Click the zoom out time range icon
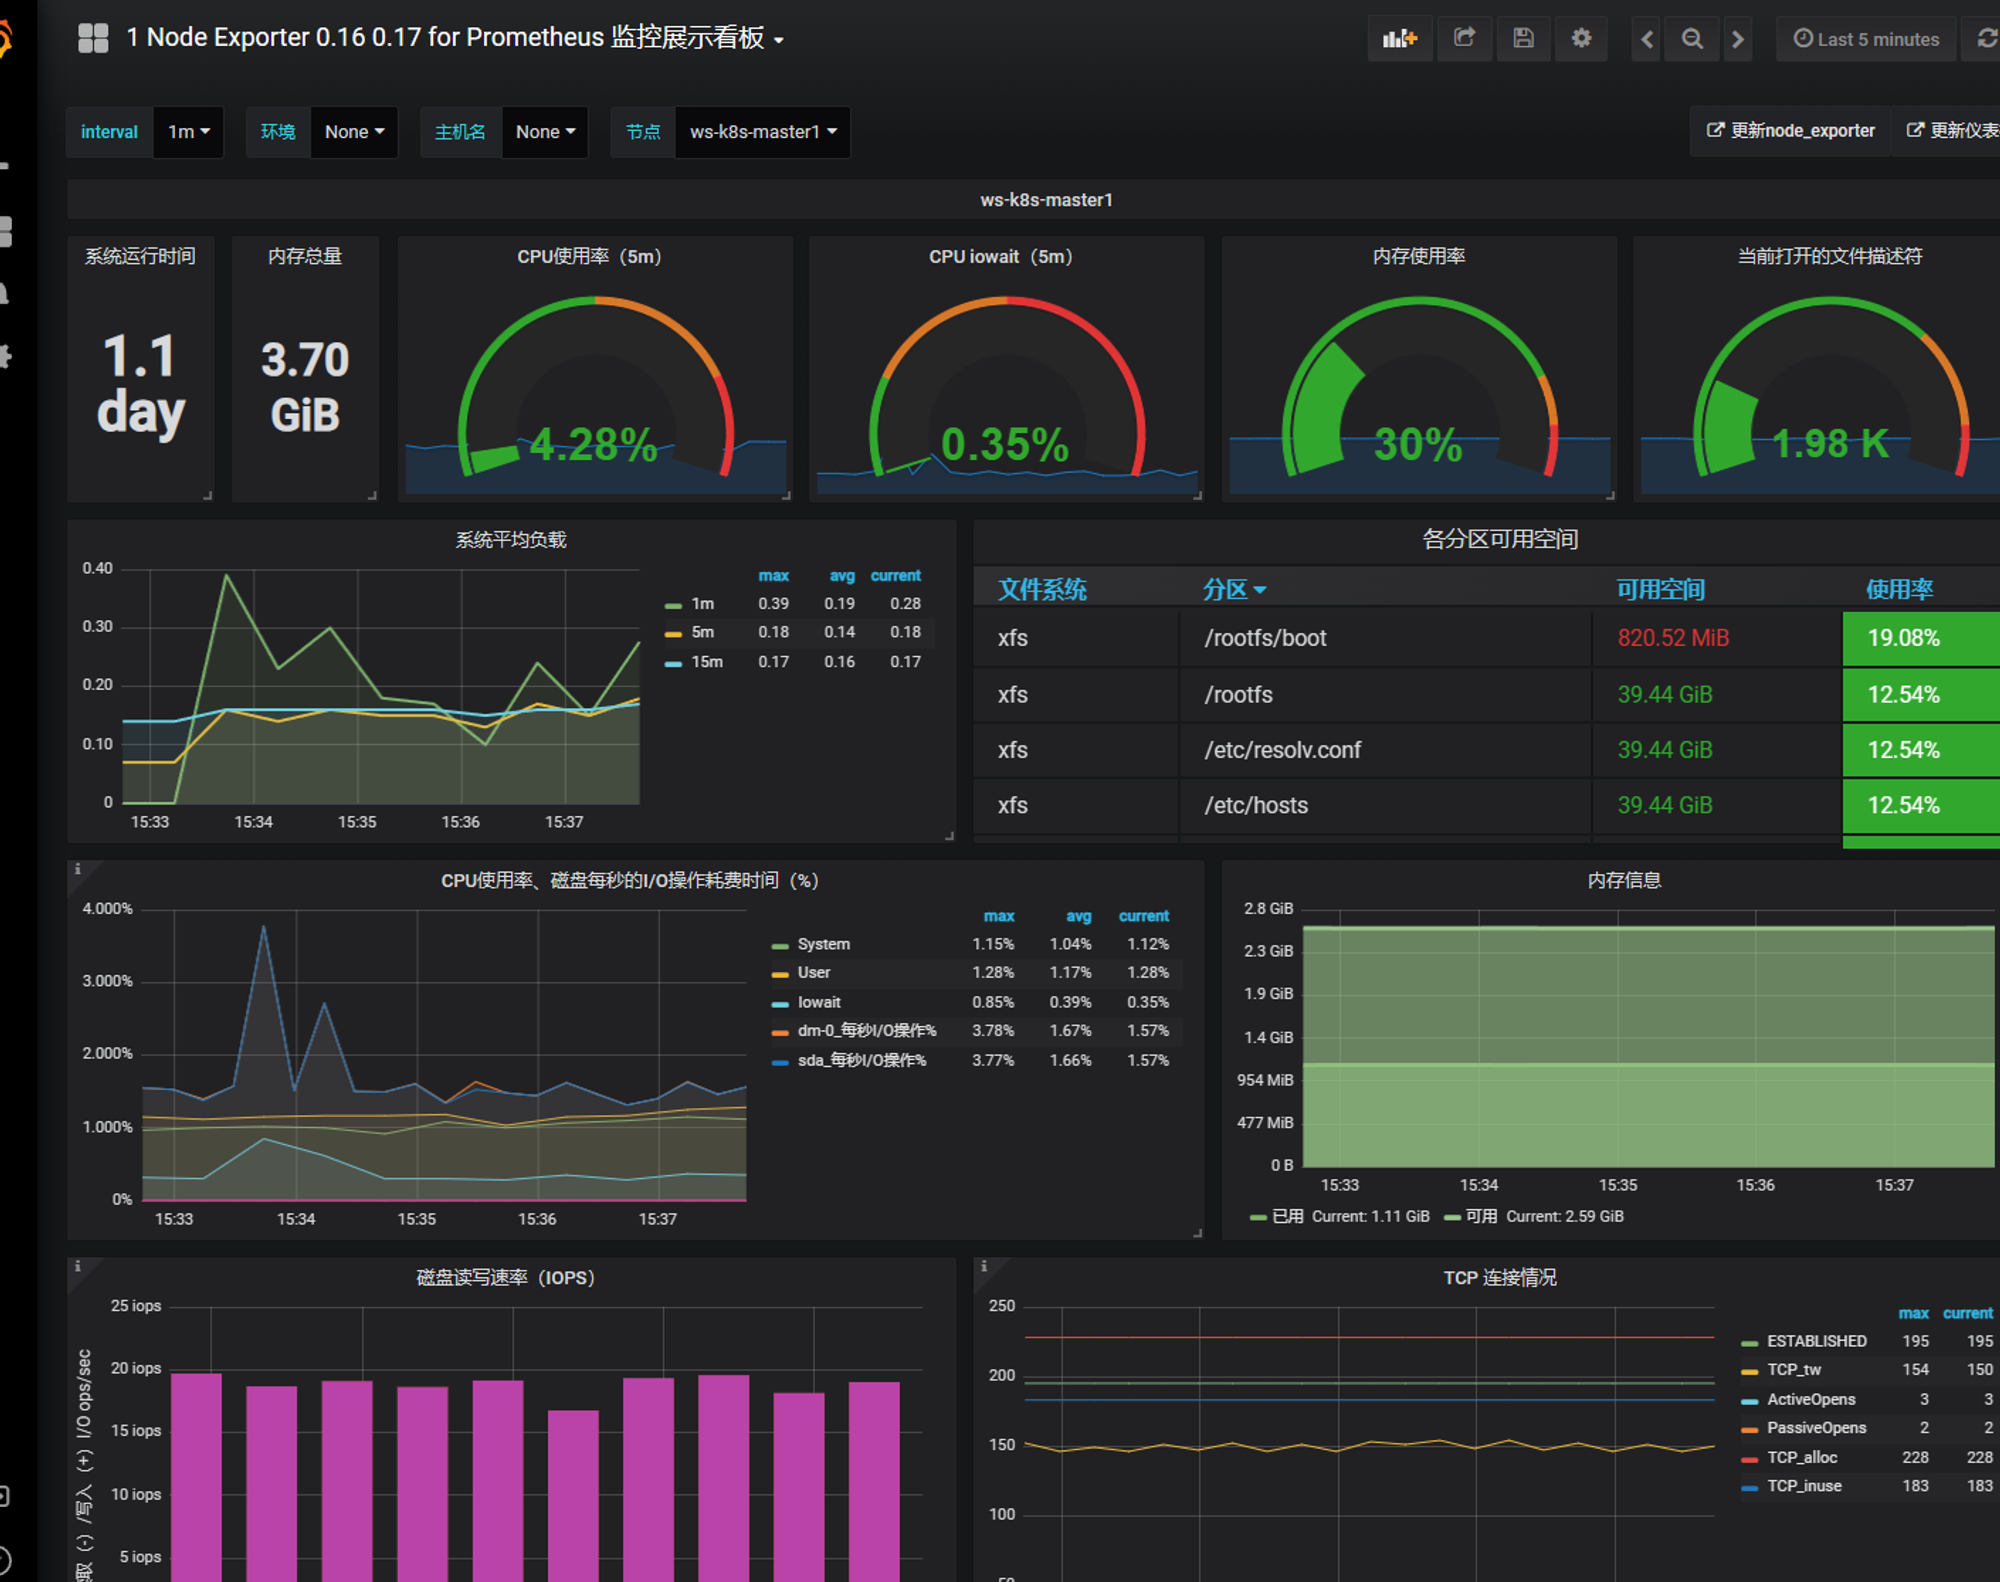Image resolution: width=2000 pixels, height=1582 pixels. [1692, 39]
